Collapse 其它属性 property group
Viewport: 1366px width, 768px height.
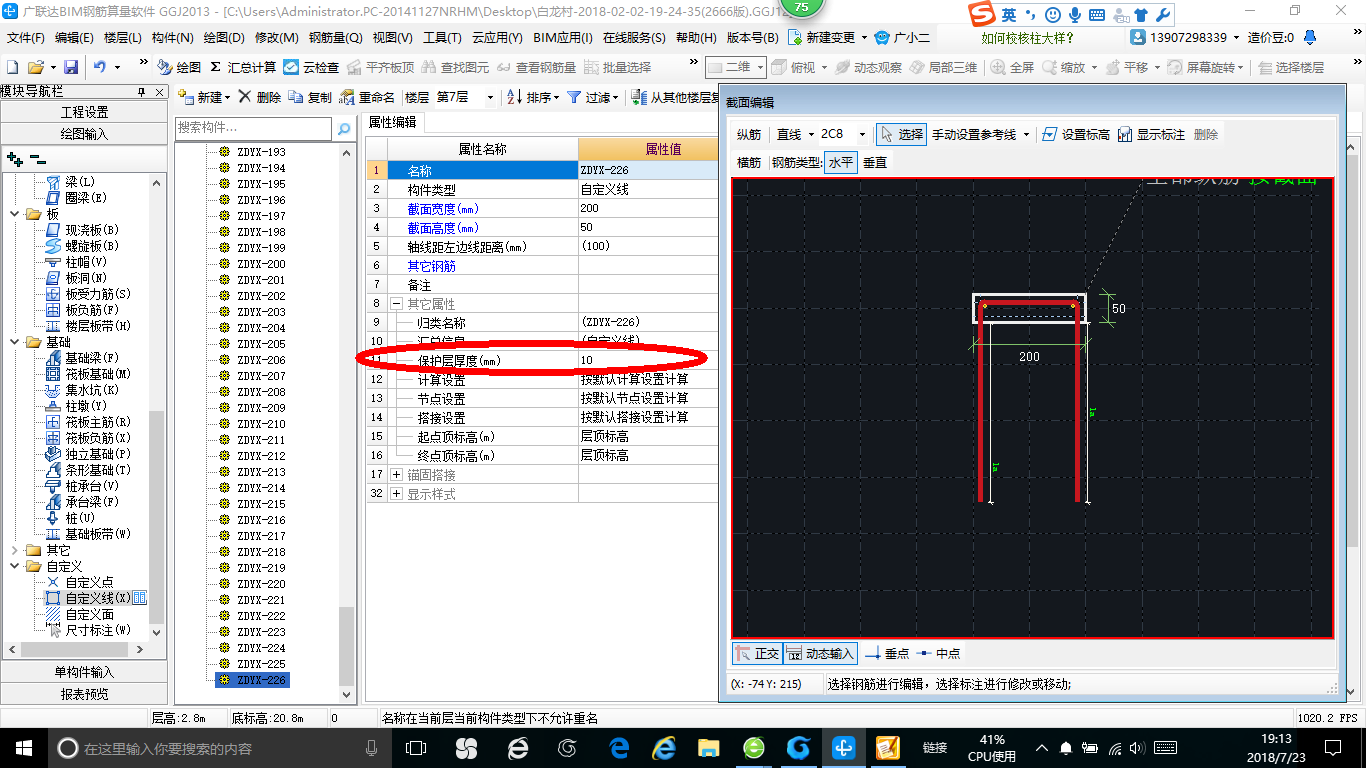coord(396,303)
